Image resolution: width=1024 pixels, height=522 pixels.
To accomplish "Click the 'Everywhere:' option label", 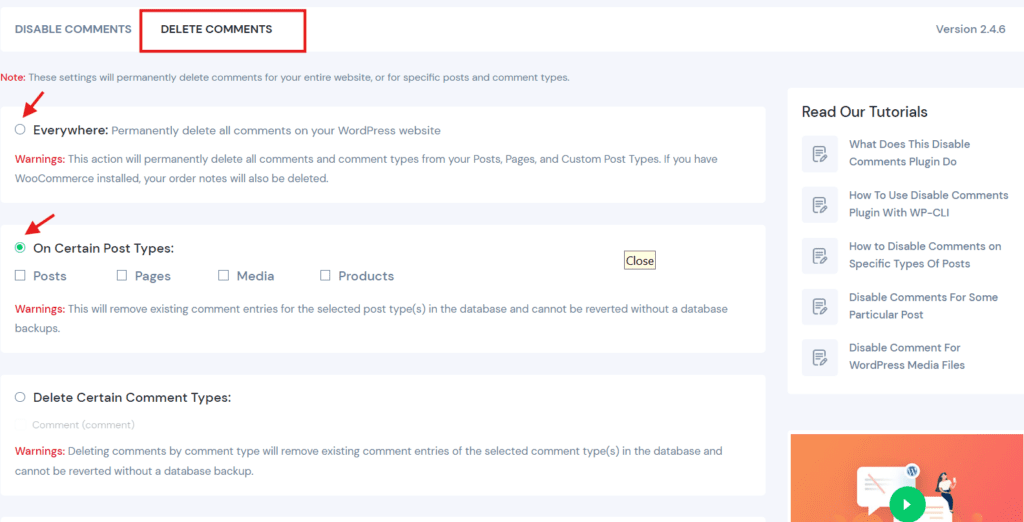I will tap(71, 130).
